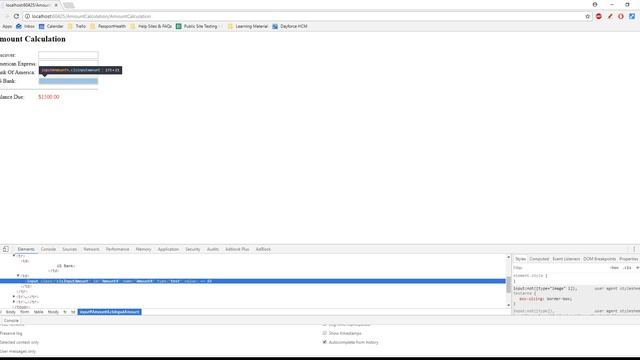Switch to the Adblock Plus tab
Screen dimensions: 640x360
237,249
